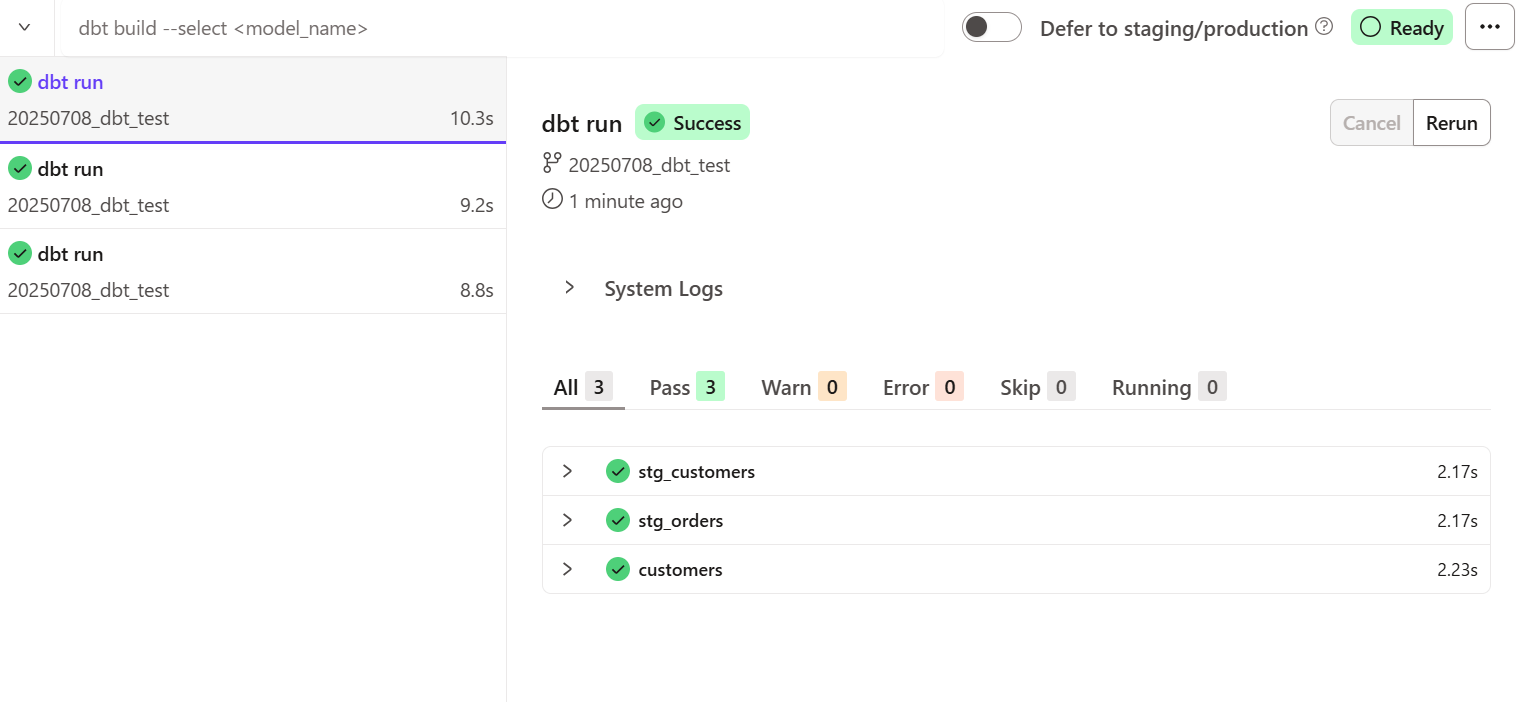
Task: Click check icon next to customers model
Action: 618,569
